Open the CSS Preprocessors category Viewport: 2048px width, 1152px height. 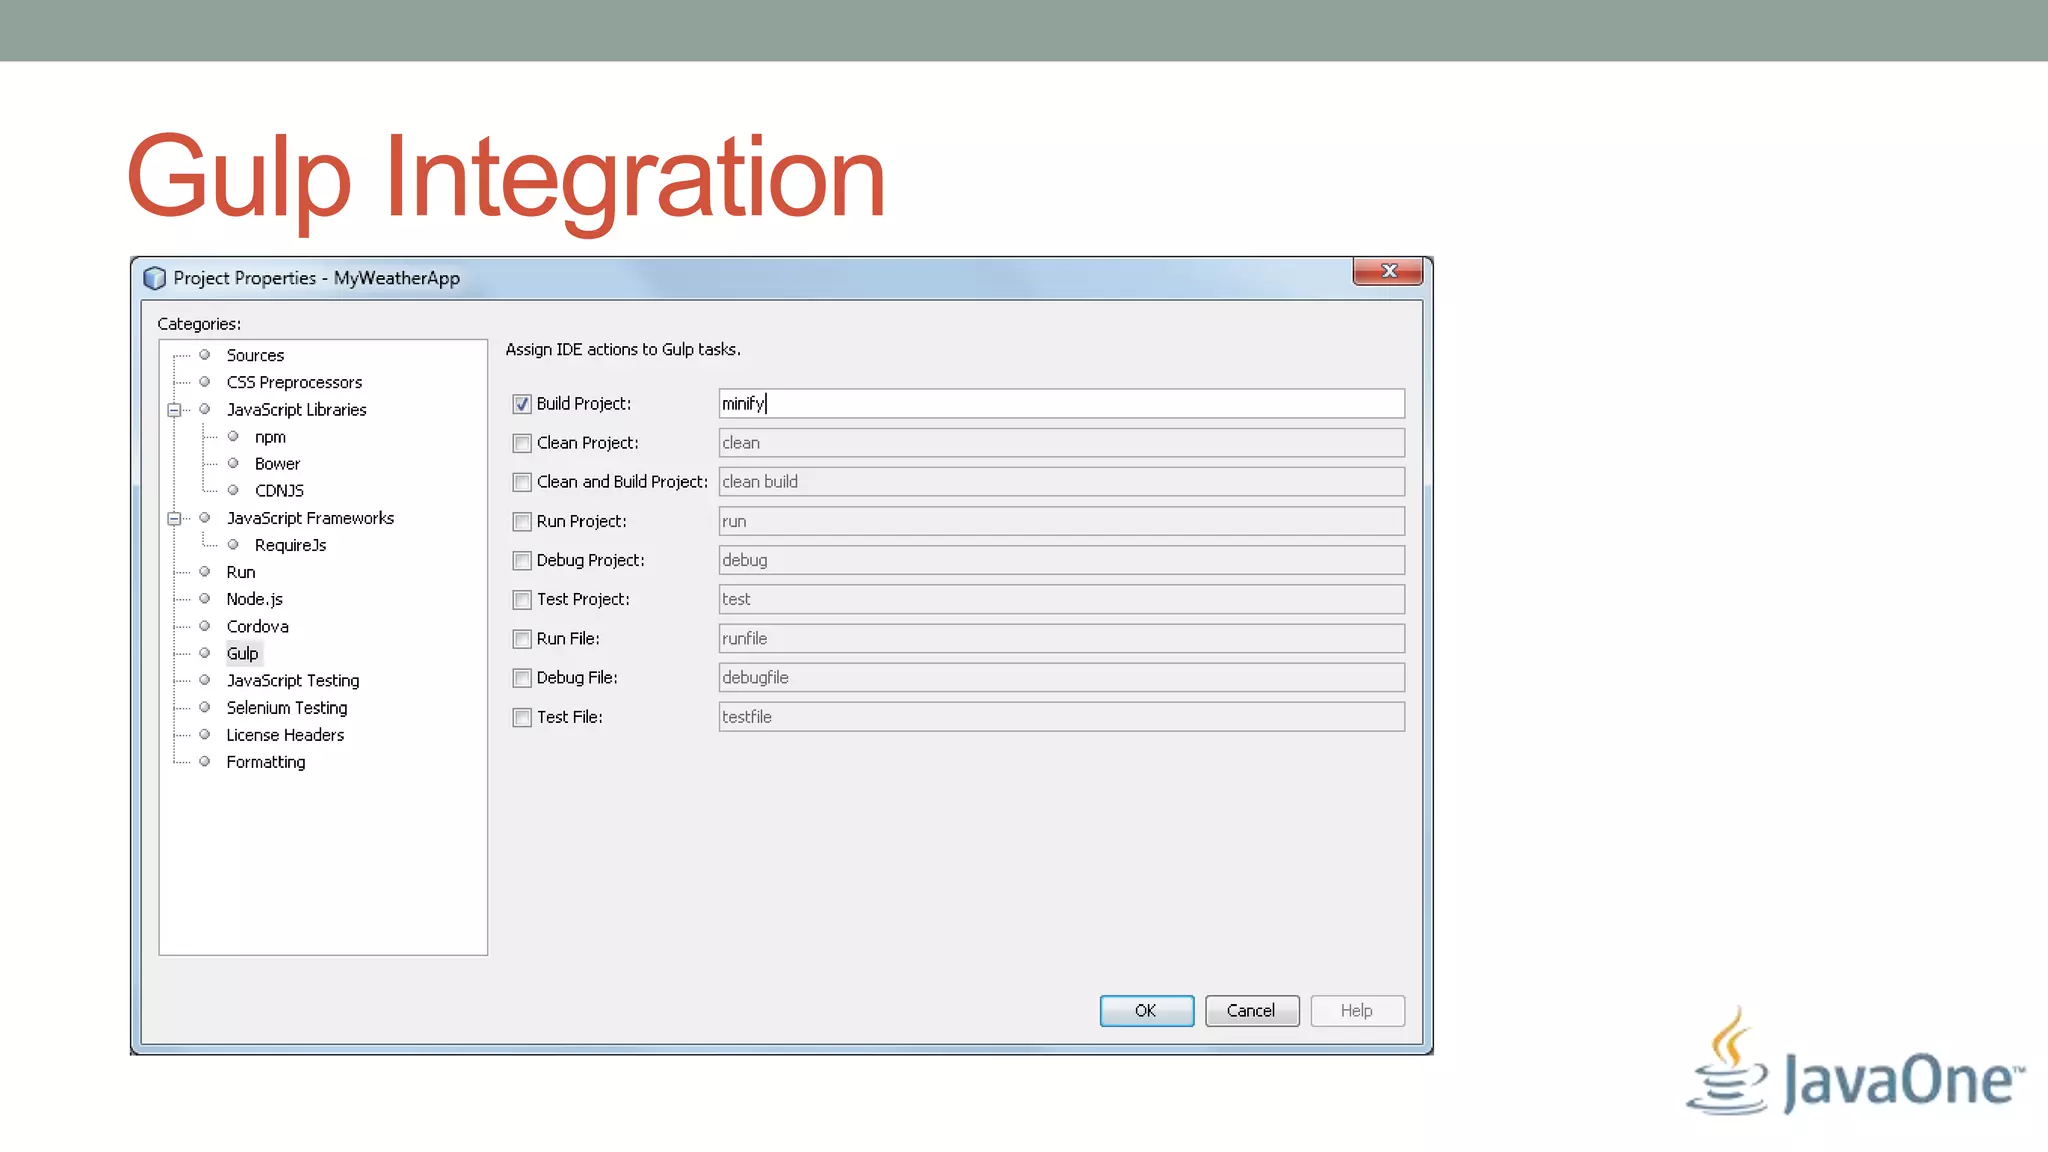(294, 382)
